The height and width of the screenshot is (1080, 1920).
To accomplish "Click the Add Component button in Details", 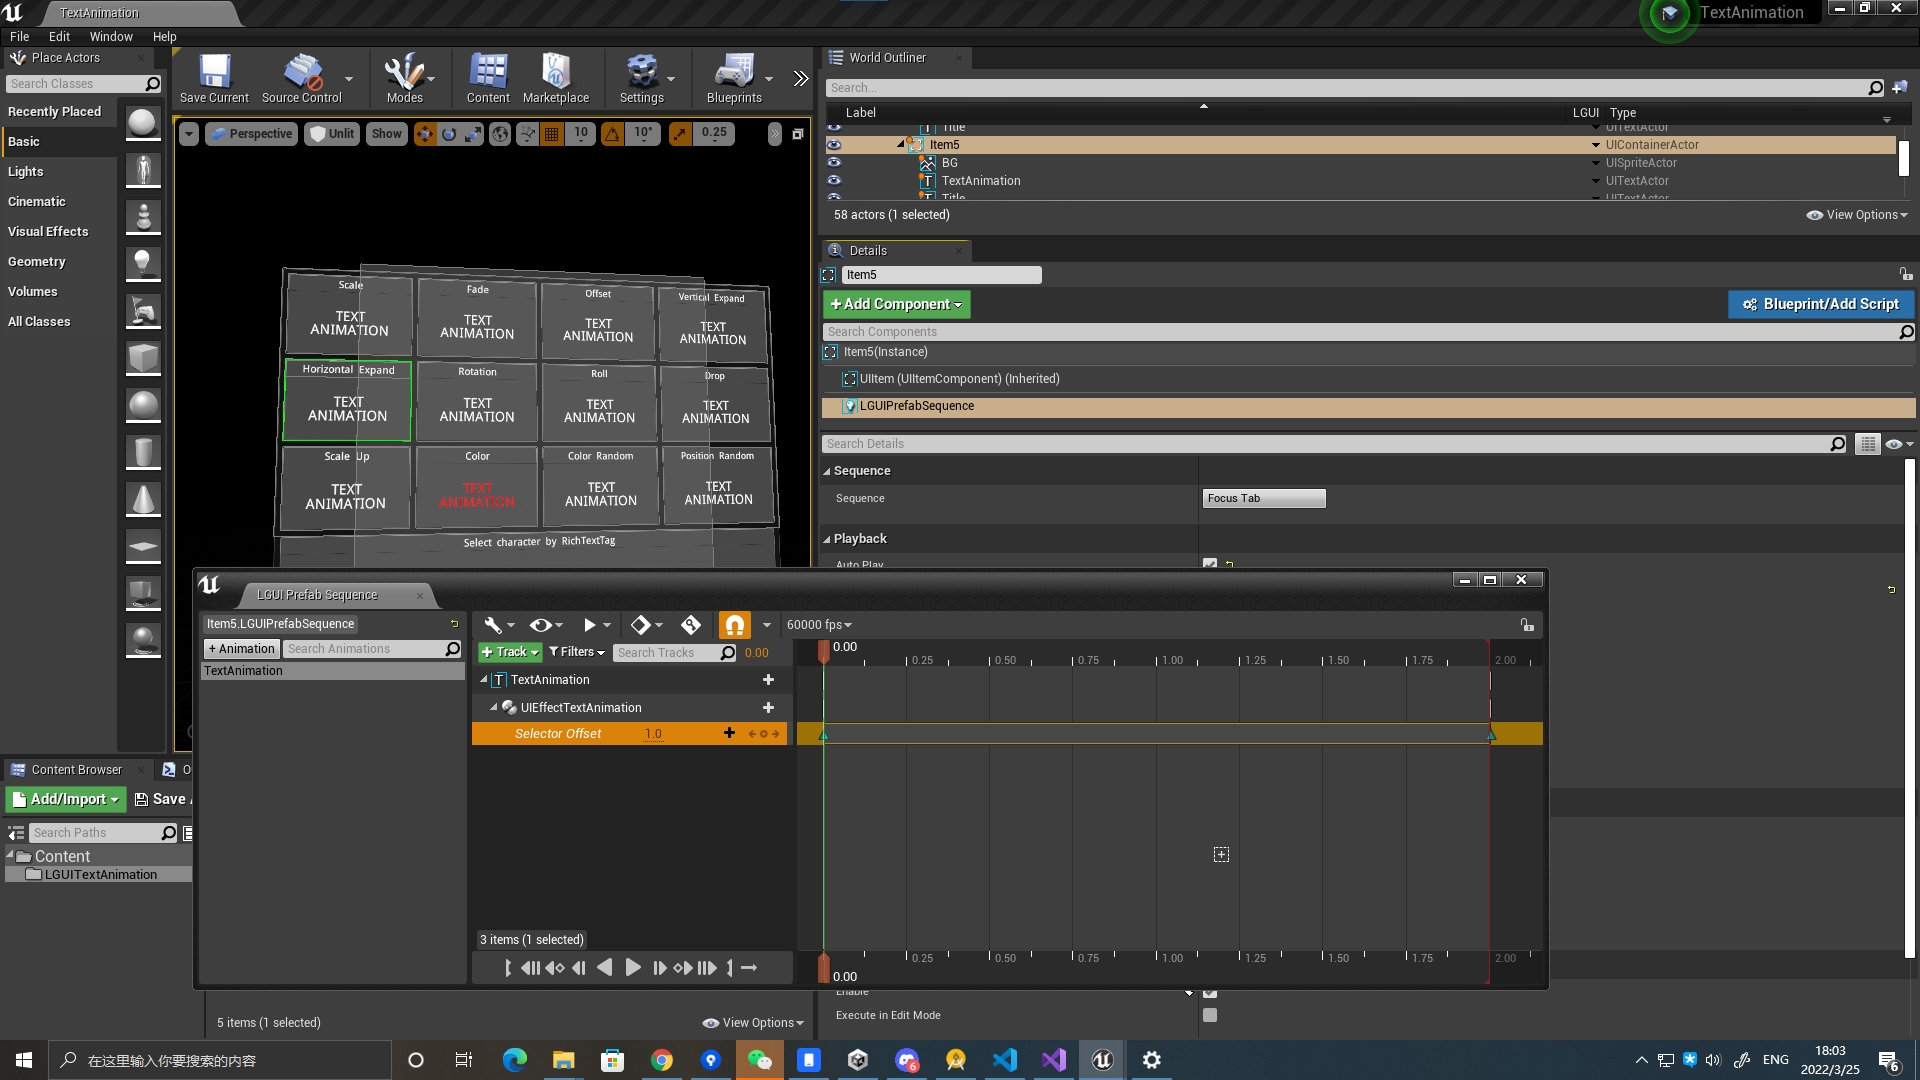I will point(895,304).
